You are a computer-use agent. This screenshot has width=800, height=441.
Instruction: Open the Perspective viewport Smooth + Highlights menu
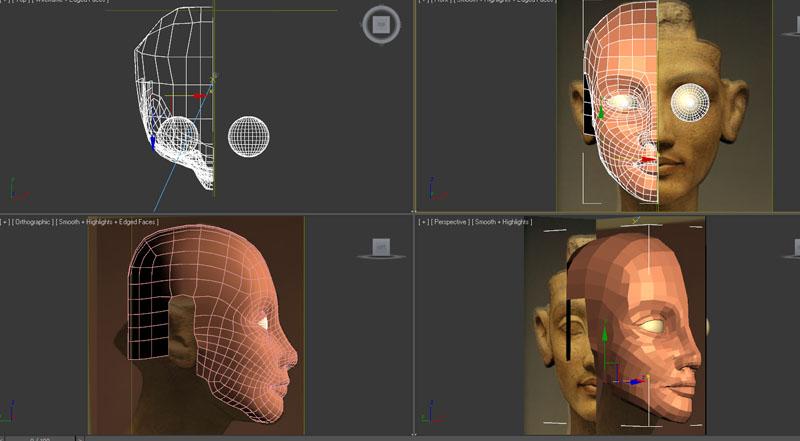(502, 222)
